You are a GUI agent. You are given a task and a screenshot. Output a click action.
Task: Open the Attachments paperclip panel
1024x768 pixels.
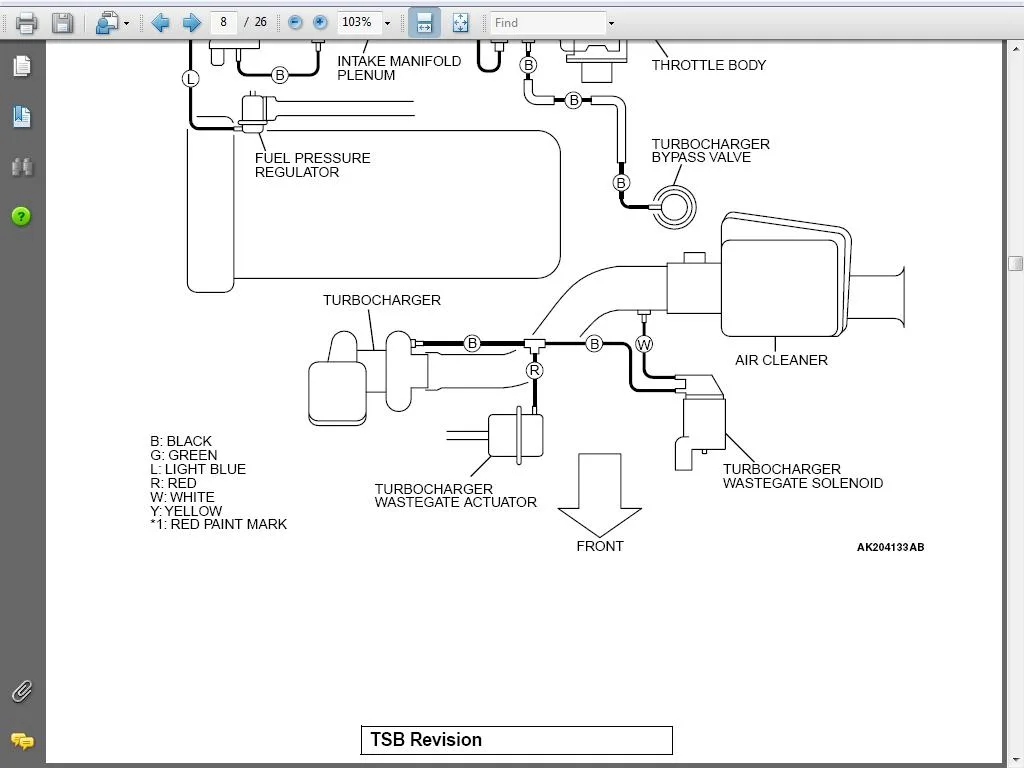coord(22,691)
